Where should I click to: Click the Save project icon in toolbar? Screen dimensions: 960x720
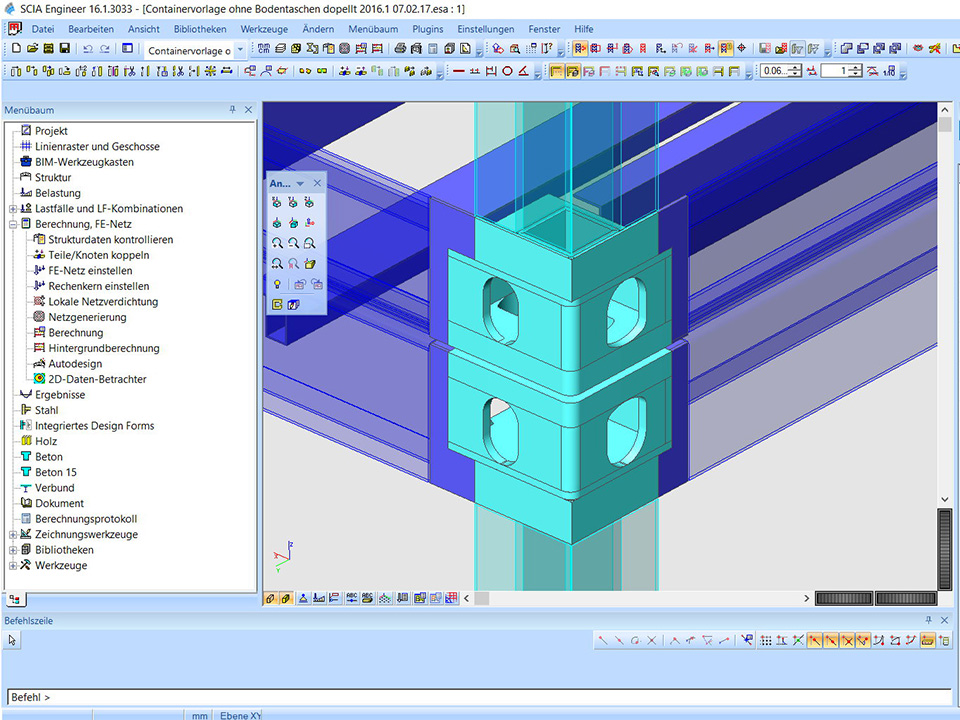click(x=65, y=48)
